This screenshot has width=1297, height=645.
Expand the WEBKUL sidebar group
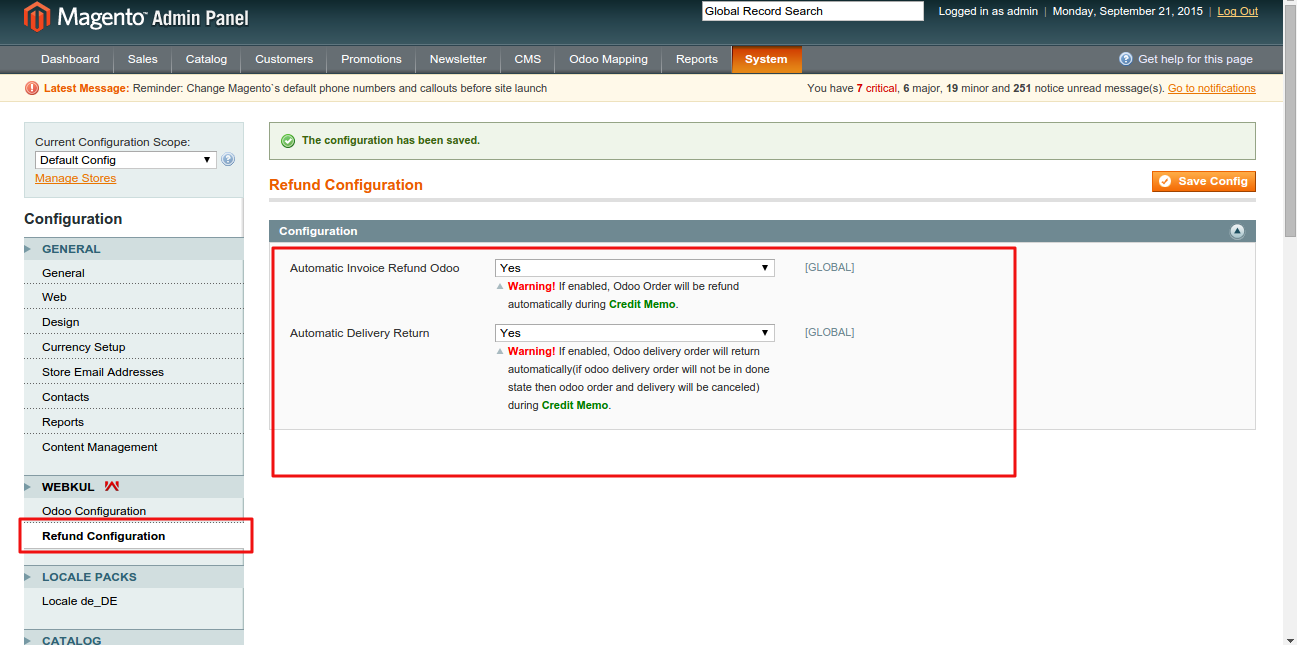click(133, 487)
